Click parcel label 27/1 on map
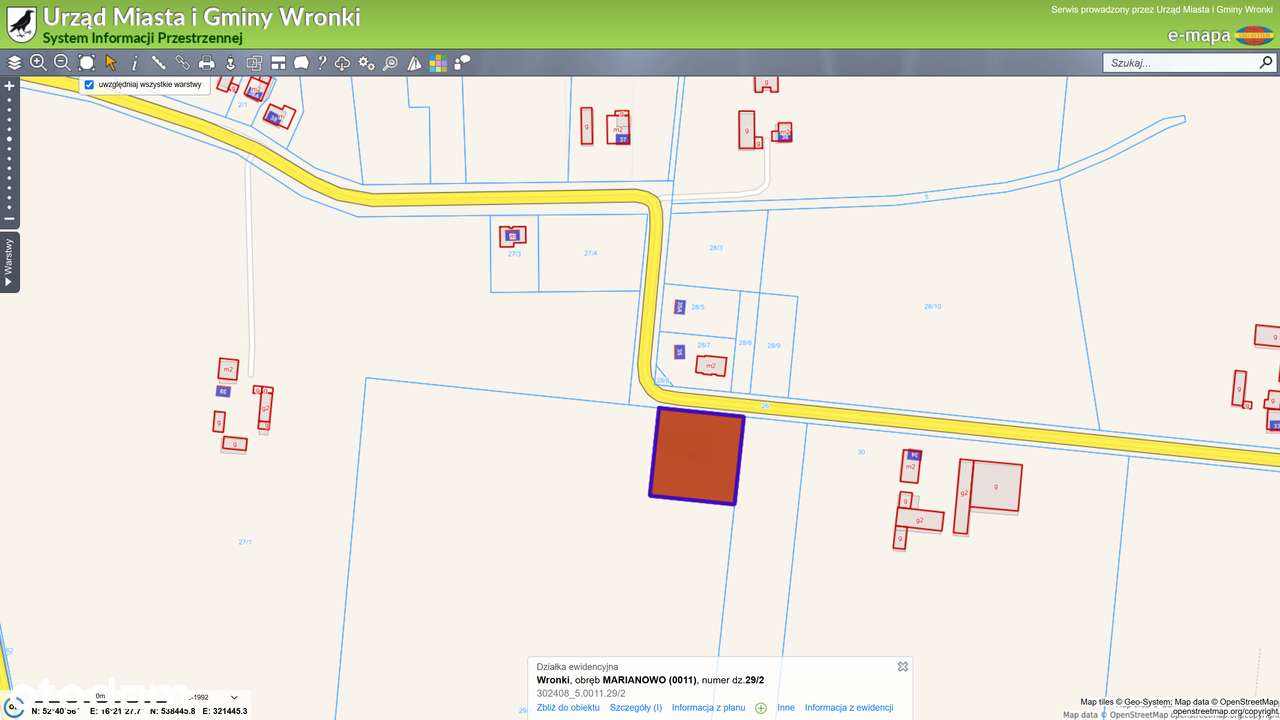This screenshot has width=1280, height=720. click(245, 541)
